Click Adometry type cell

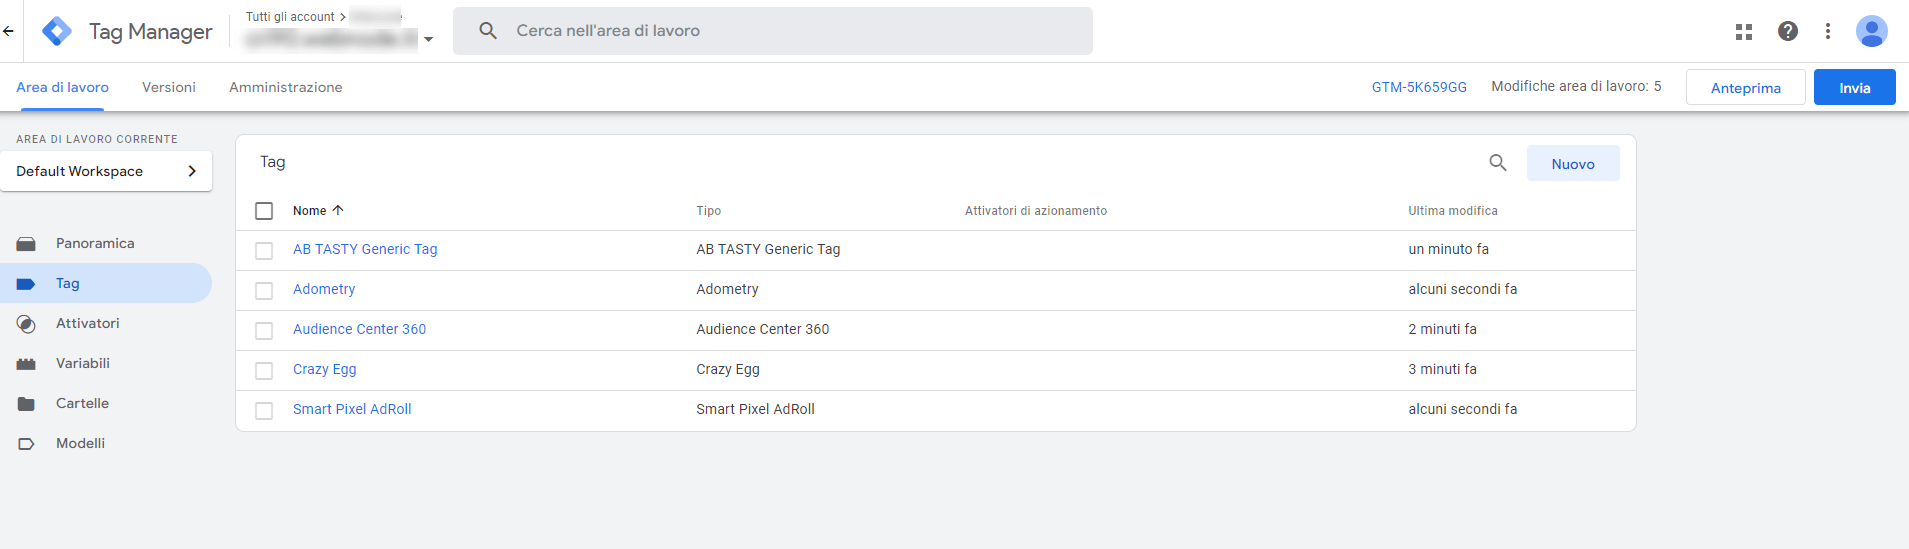click(727, 289)
